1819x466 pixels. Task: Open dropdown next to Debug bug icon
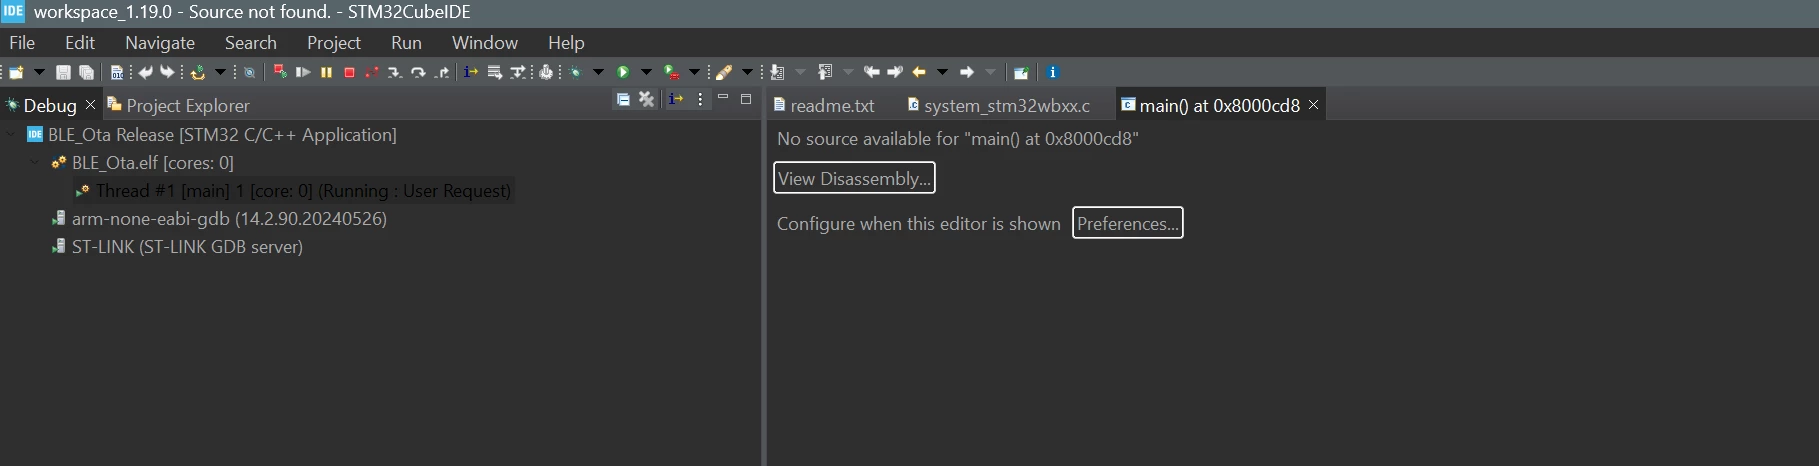pos(598,72)
